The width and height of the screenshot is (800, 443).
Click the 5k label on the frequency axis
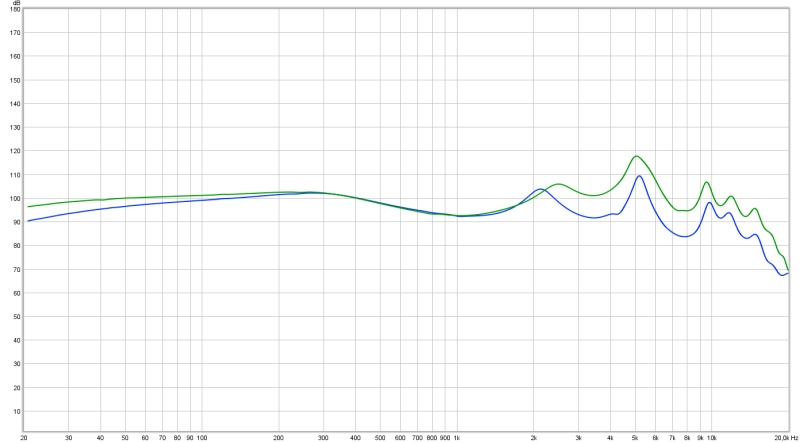click(x=635, y=438)
